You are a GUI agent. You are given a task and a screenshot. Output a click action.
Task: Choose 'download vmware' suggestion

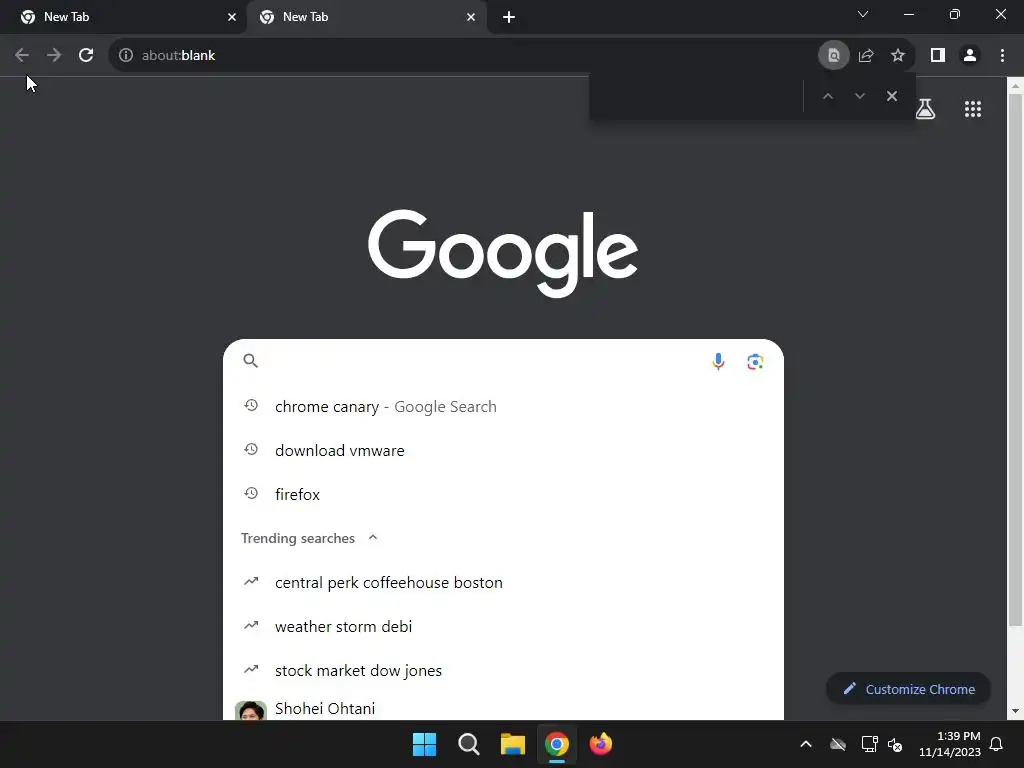point(503,451)
